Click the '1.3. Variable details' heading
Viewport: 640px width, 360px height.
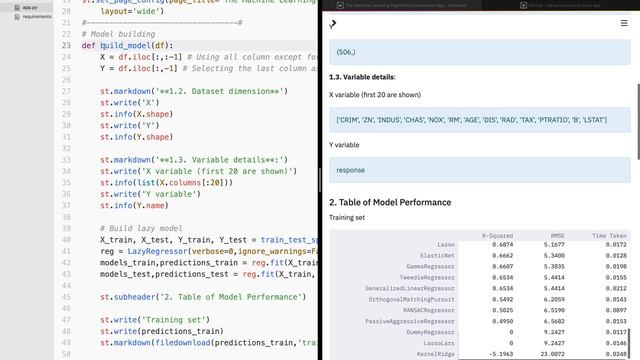362,77
